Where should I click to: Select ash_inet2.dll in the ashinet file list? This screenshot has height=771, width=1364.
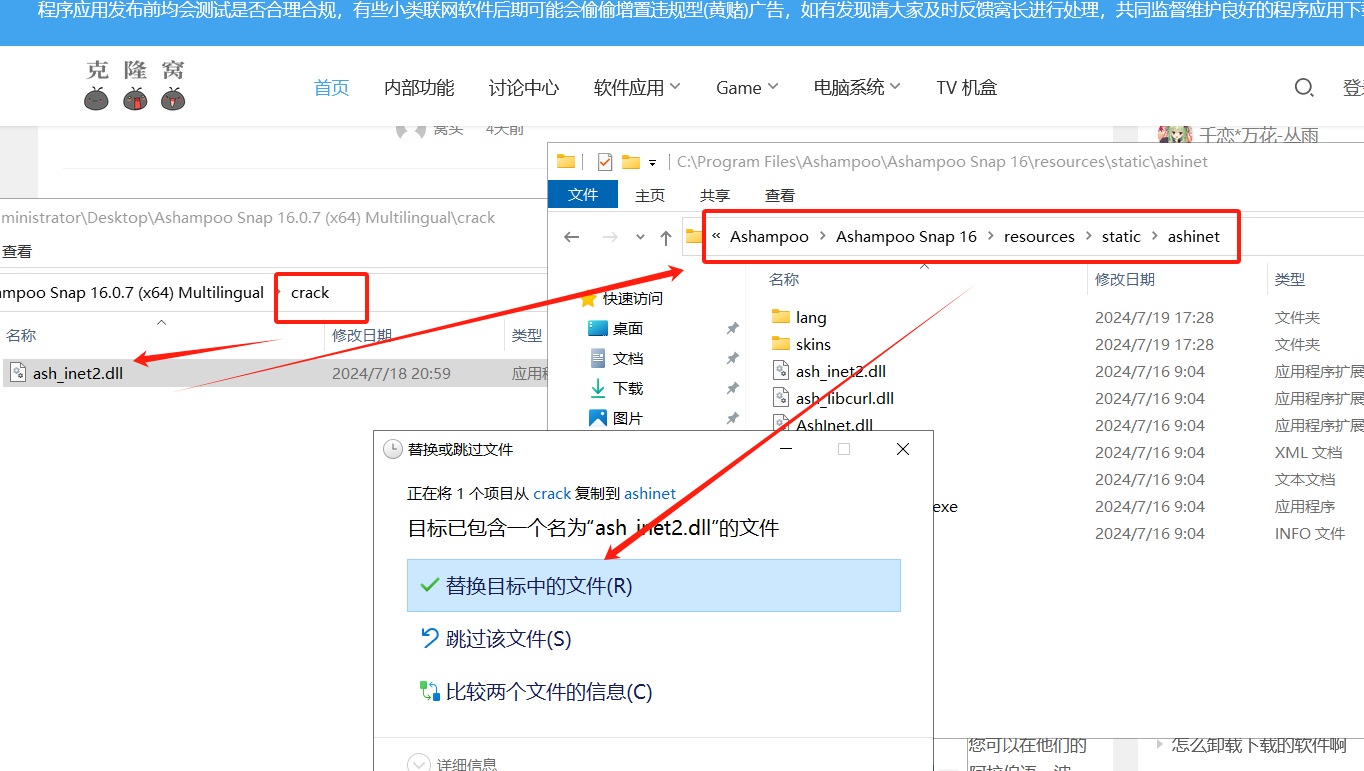[x=841, y=371]
